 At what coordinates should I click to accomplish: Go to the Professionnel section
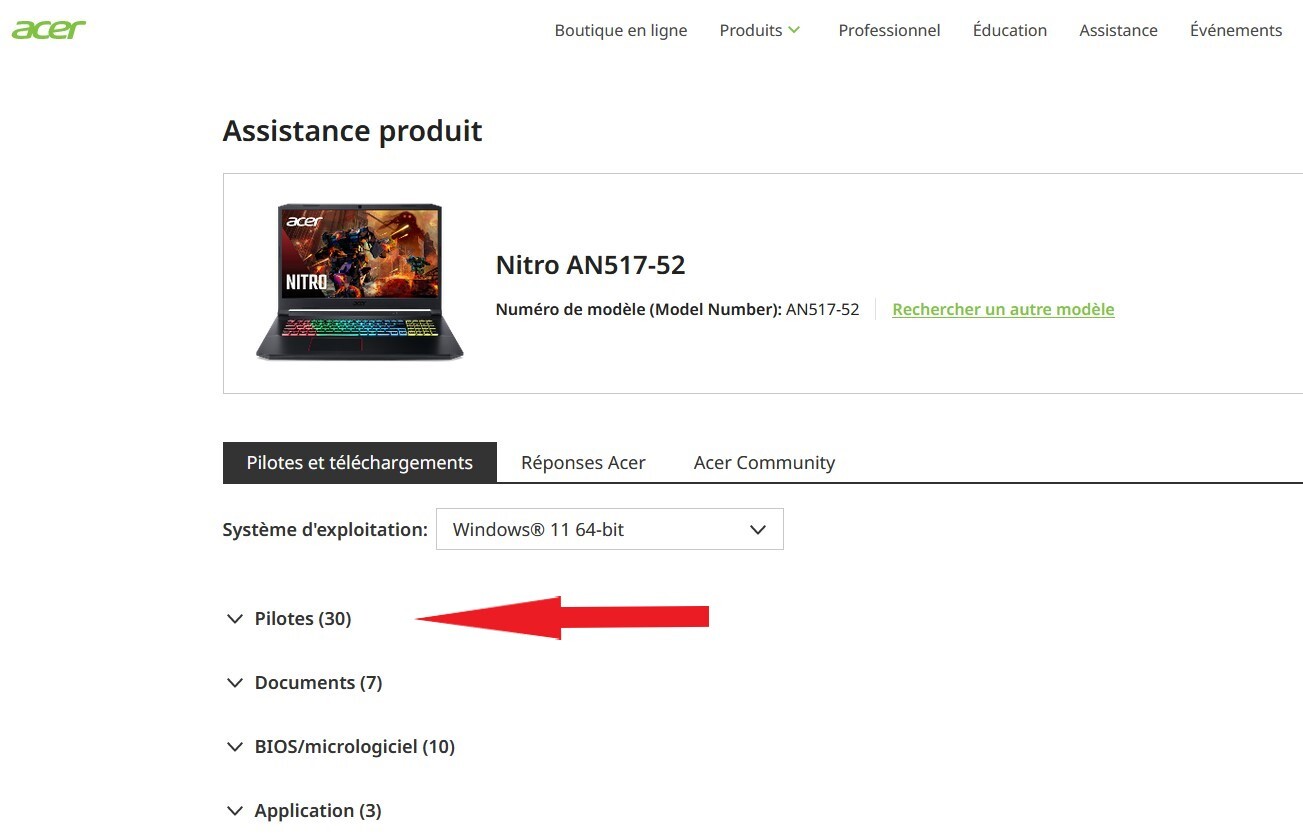(889, 30)
